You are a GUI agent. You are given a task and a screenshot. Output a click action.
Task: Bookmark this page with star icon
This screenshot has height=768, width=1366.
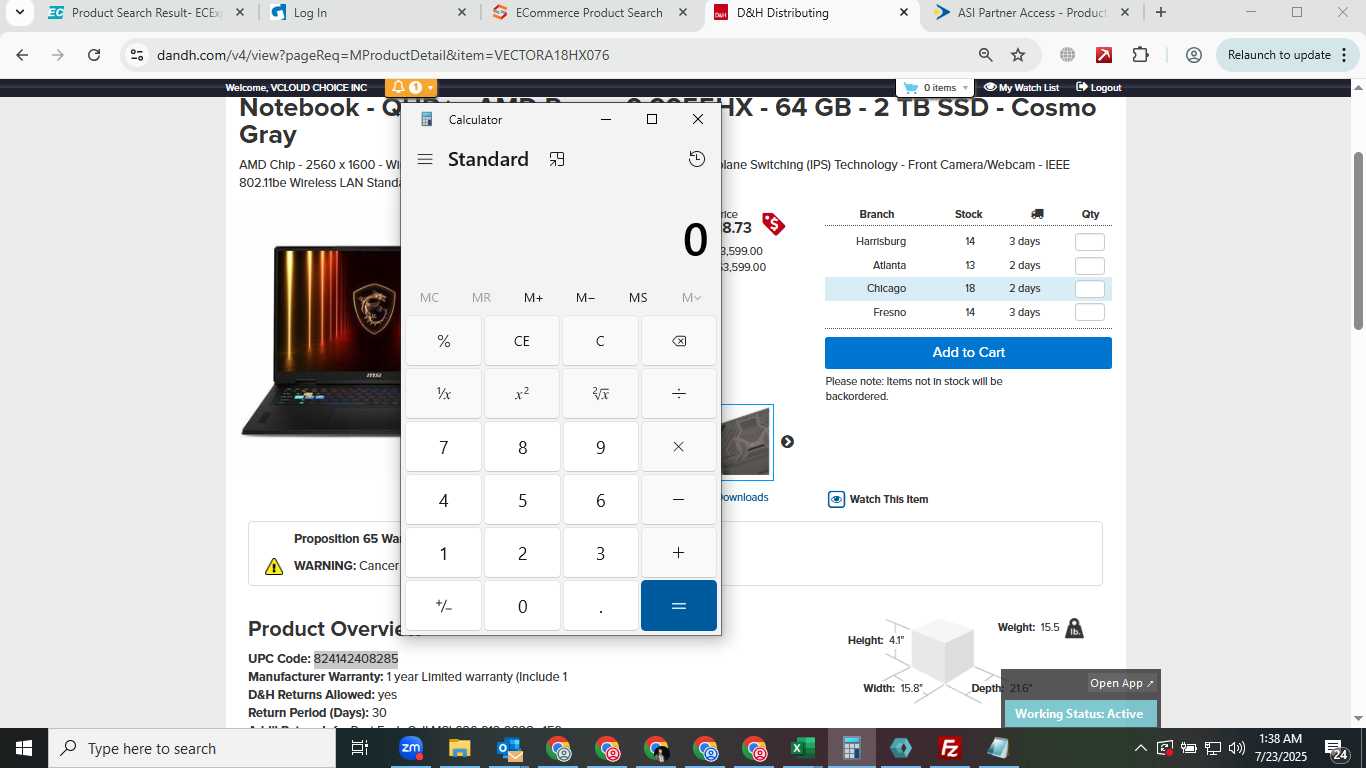pos(1018,55)
